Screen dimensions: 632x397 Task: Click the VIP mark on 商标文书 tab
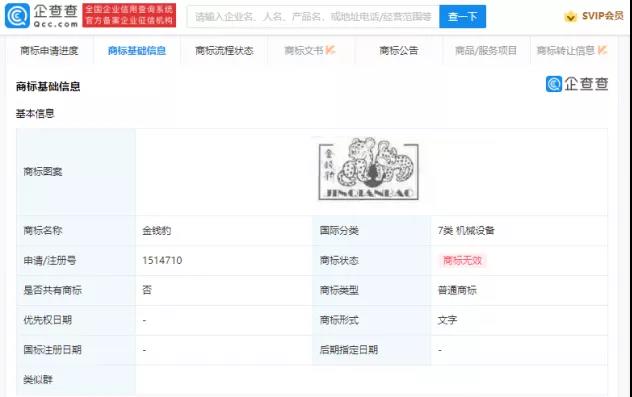coord(331,50)
